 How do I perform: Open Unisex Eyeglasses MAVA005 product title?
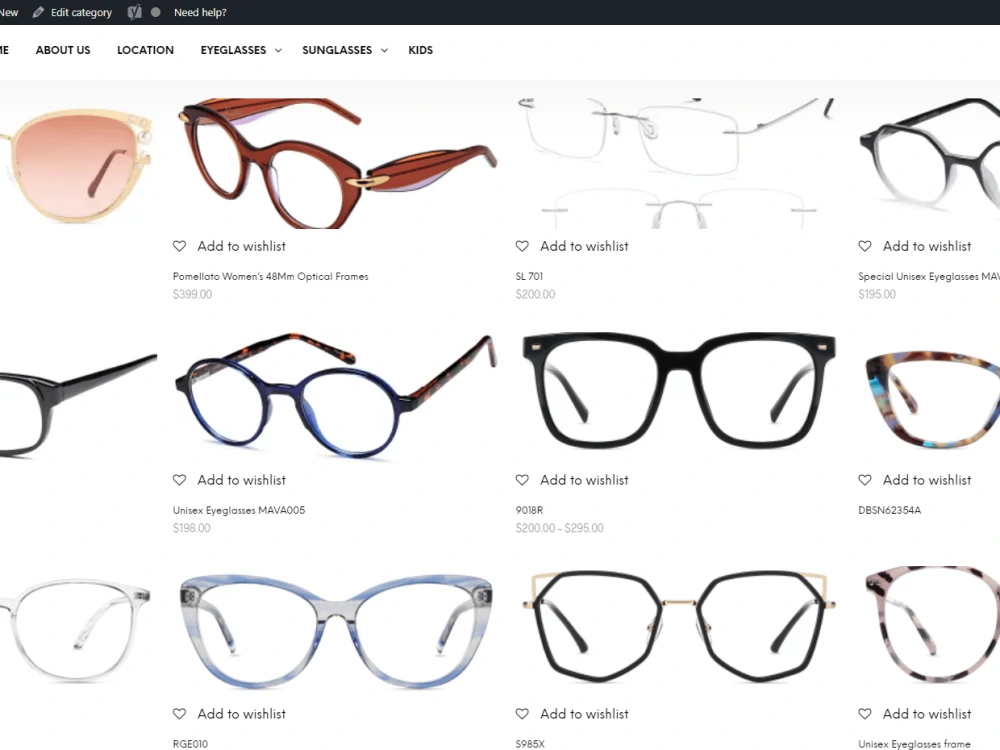[x=239, y=510]
